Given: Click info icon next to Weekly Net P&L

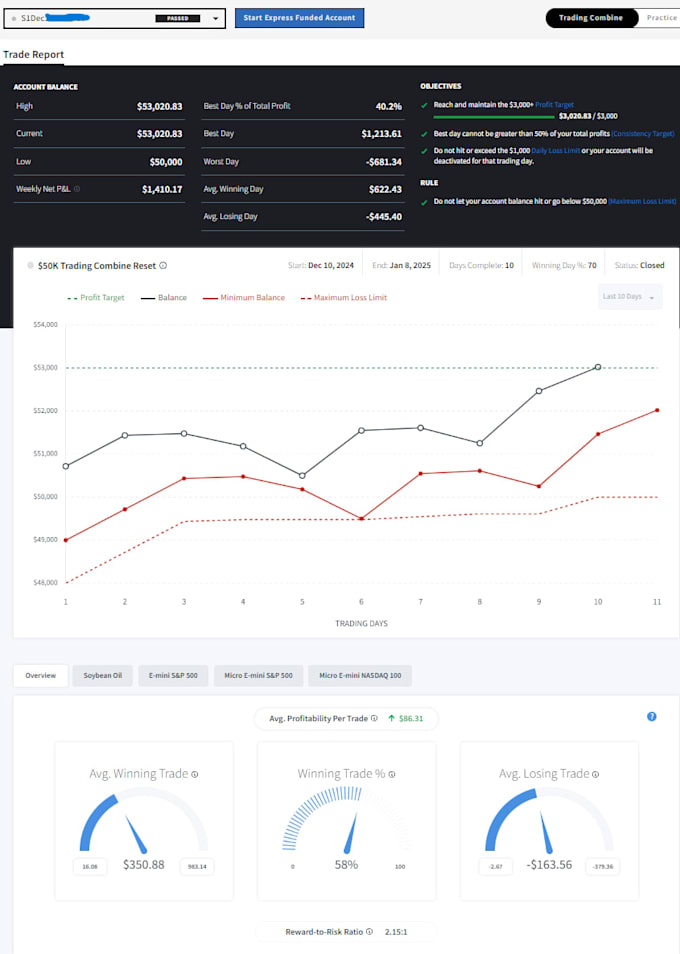Looking at the screenshot, I should pos(77,189).
